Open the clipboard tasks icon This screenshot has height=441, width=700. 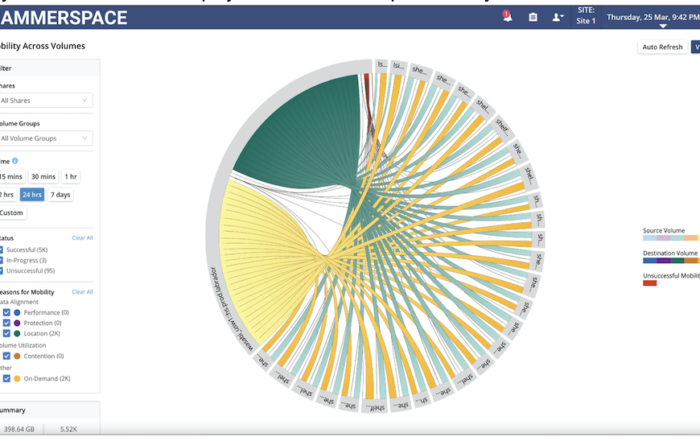pos(532,17)
